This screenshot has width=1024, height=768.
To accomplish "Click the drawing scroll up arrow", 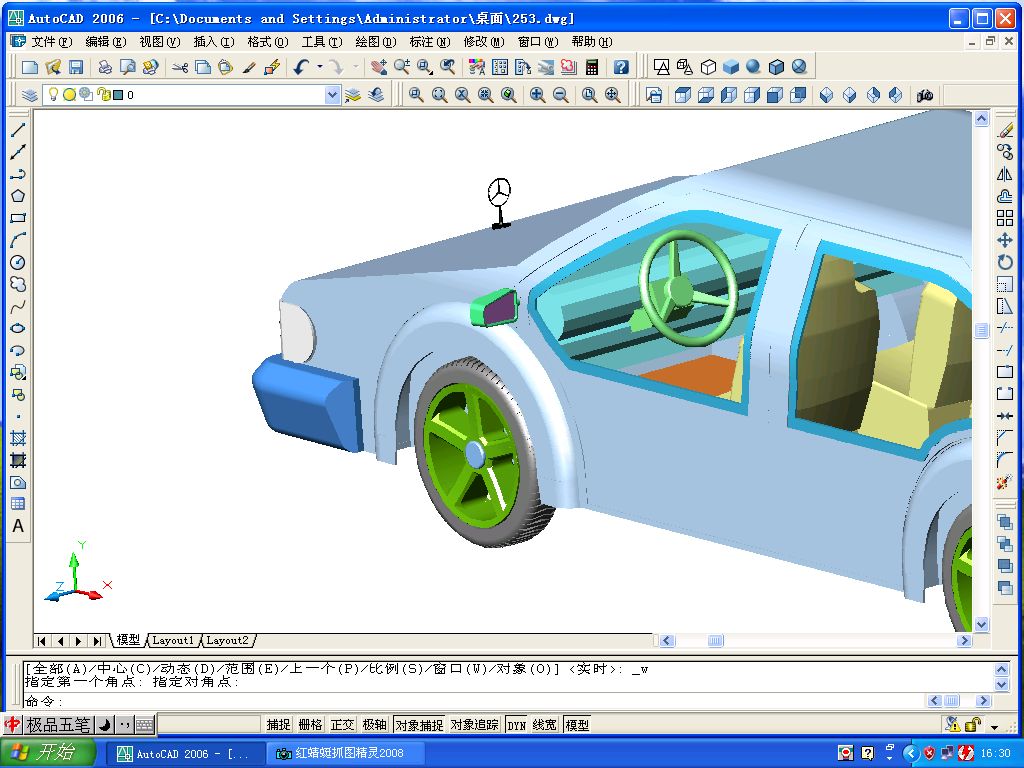I will (x=982, y=119).
